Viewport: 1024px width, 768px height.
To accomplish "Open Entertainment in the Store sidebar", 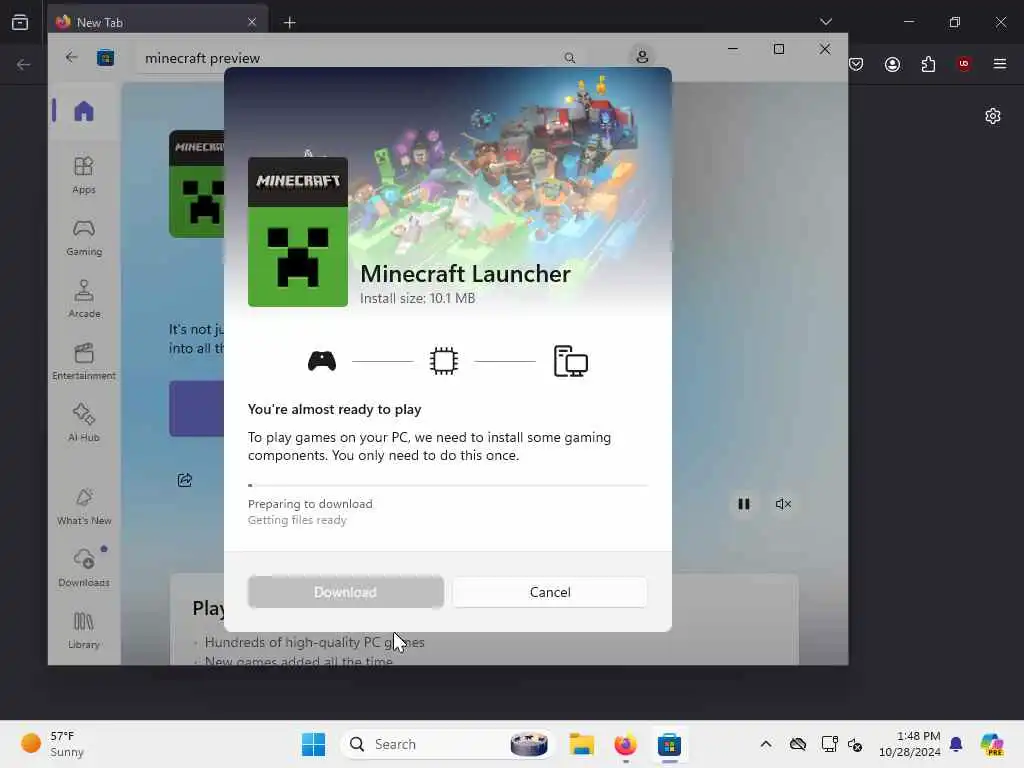I will pyautogui.click(x=84, y=361).
